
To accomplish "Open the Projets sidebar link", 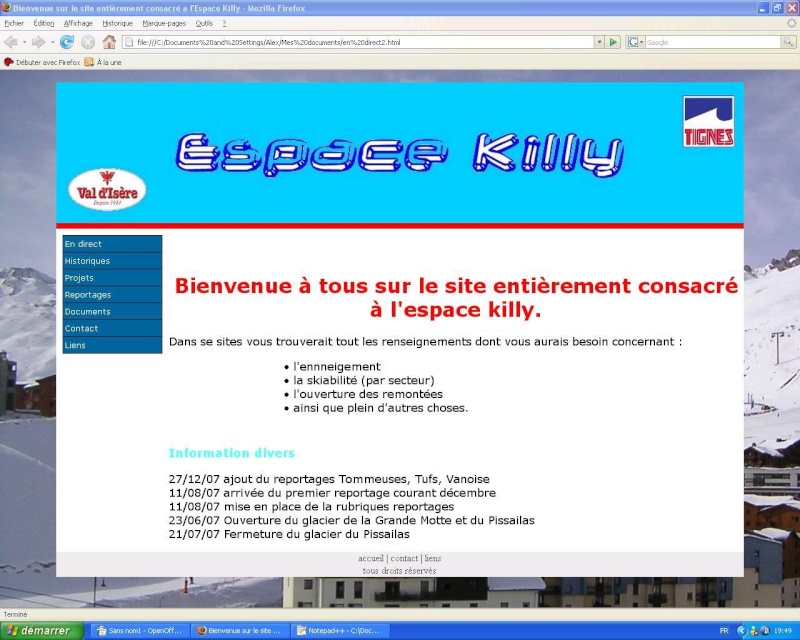I will (x=112, y=278).
